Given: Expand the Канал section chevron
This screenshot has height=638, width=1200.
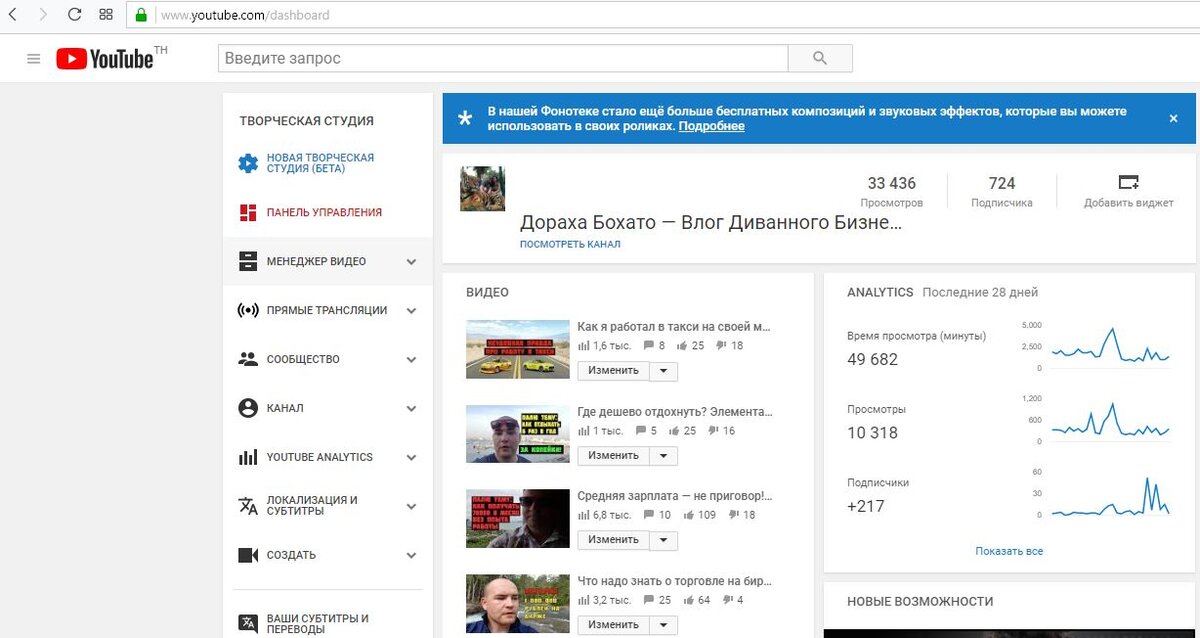Looking at the screenshot, I should pyautogui.click(x=411, y=409).
